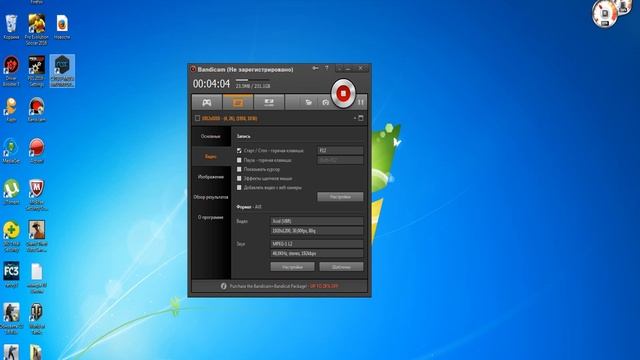Open Driver Booster desktop shortcut

click(11, 71)
